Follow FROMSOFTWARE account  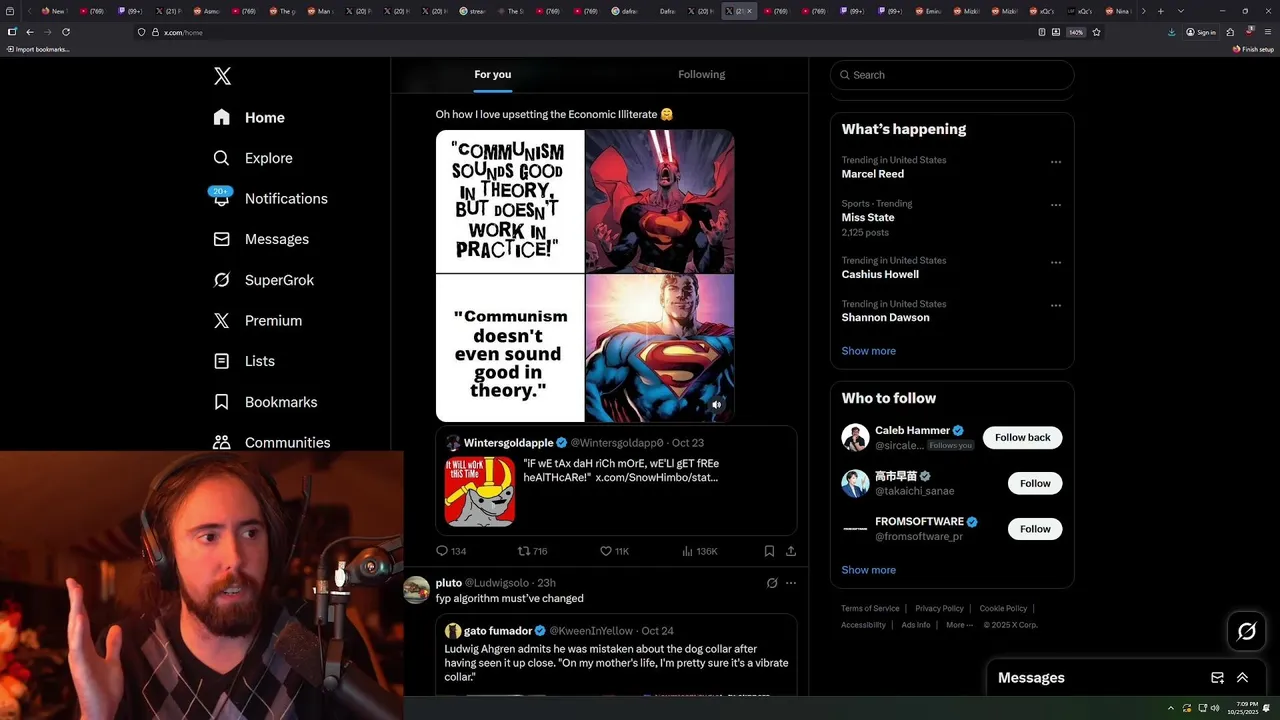coord(1035,529)
